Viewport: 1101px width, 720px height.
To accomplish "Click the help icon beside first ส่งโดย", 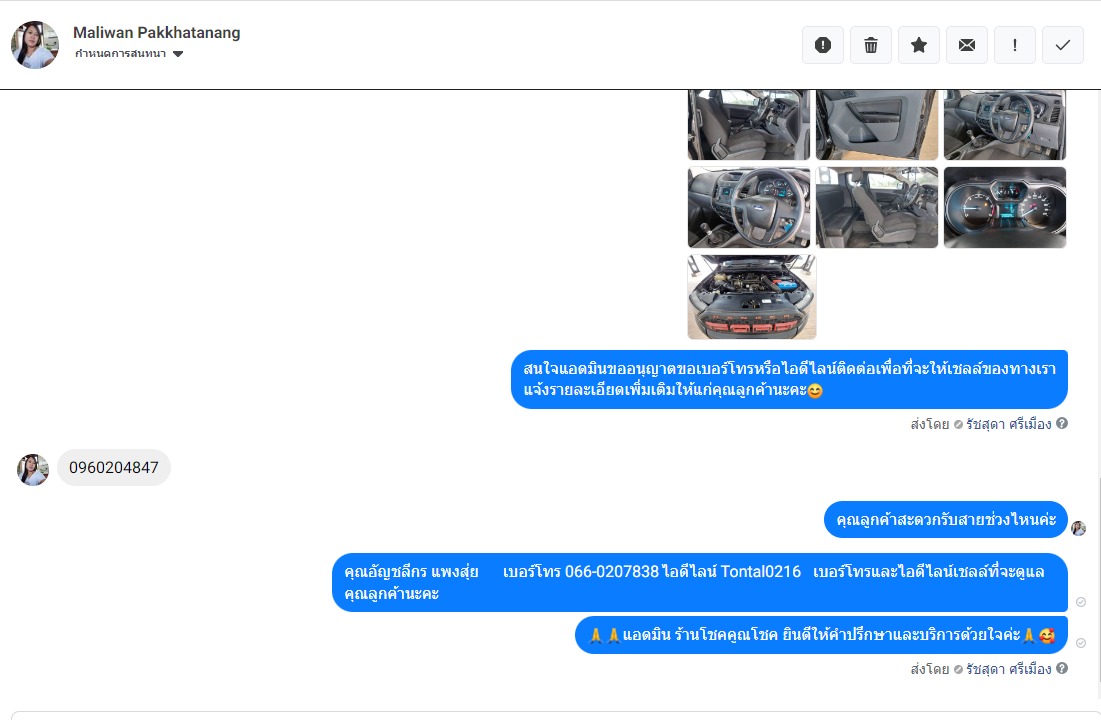I will click(x=1062, y=423).
